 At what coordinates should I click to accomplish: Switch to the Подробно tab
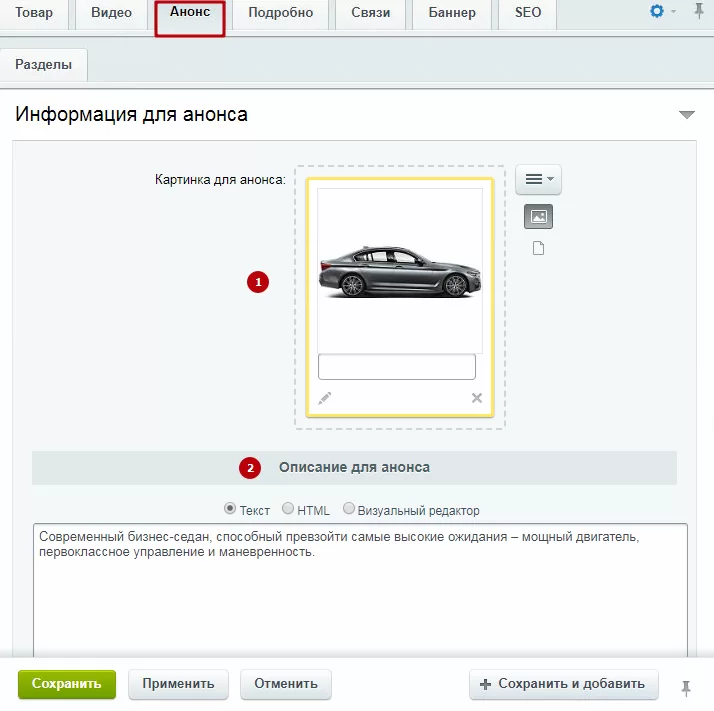tap(280, 13)
